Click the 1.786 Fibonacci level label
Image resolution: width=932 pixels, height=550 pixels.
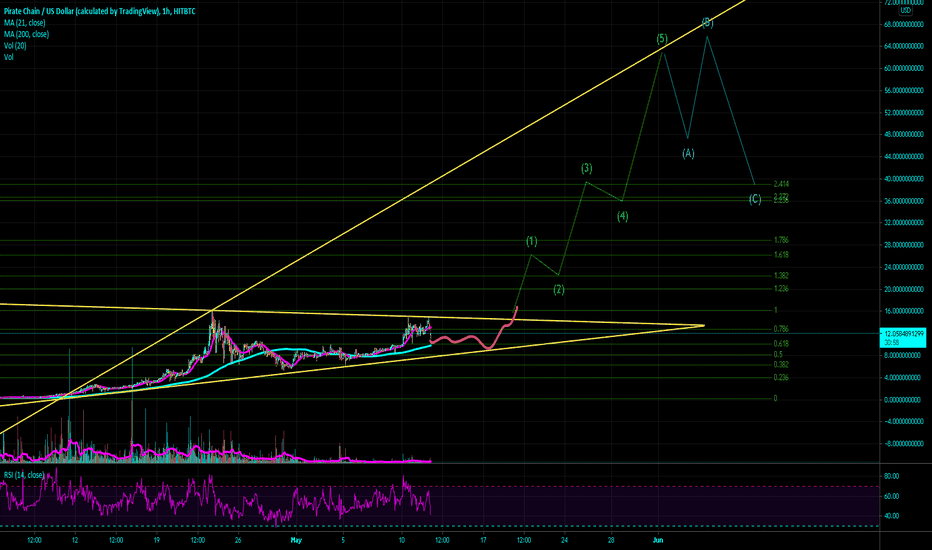[781, 240]
